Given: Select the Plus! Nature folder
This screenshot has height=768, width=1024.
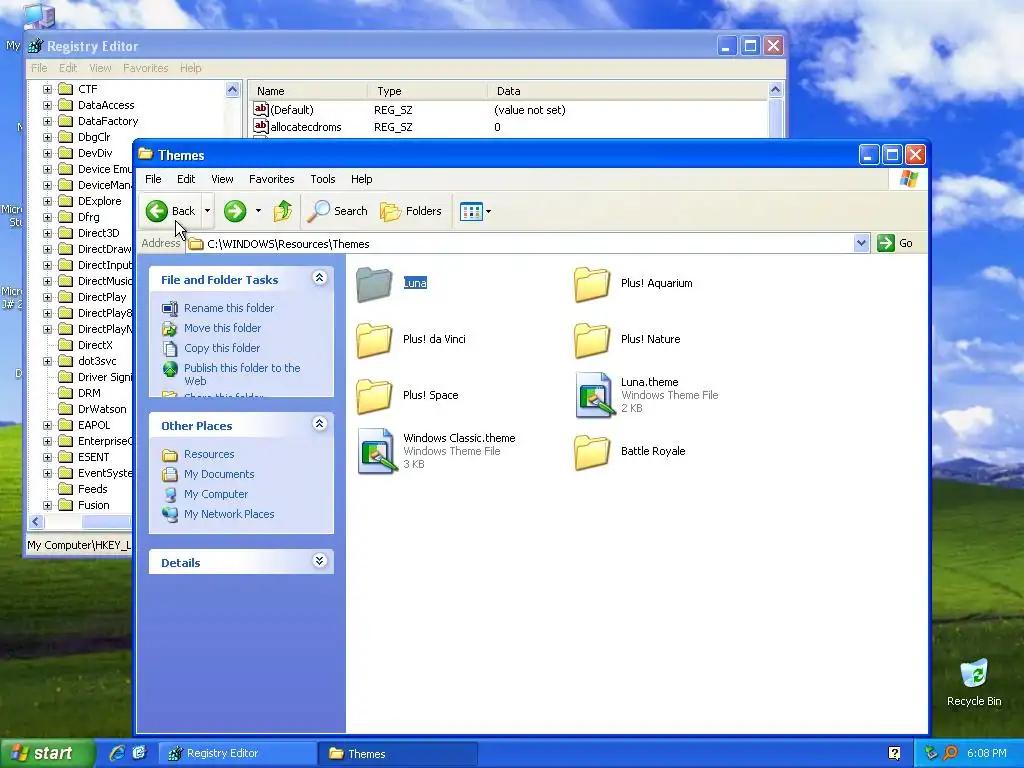Looking at the screenshot, I should [592, 340].
